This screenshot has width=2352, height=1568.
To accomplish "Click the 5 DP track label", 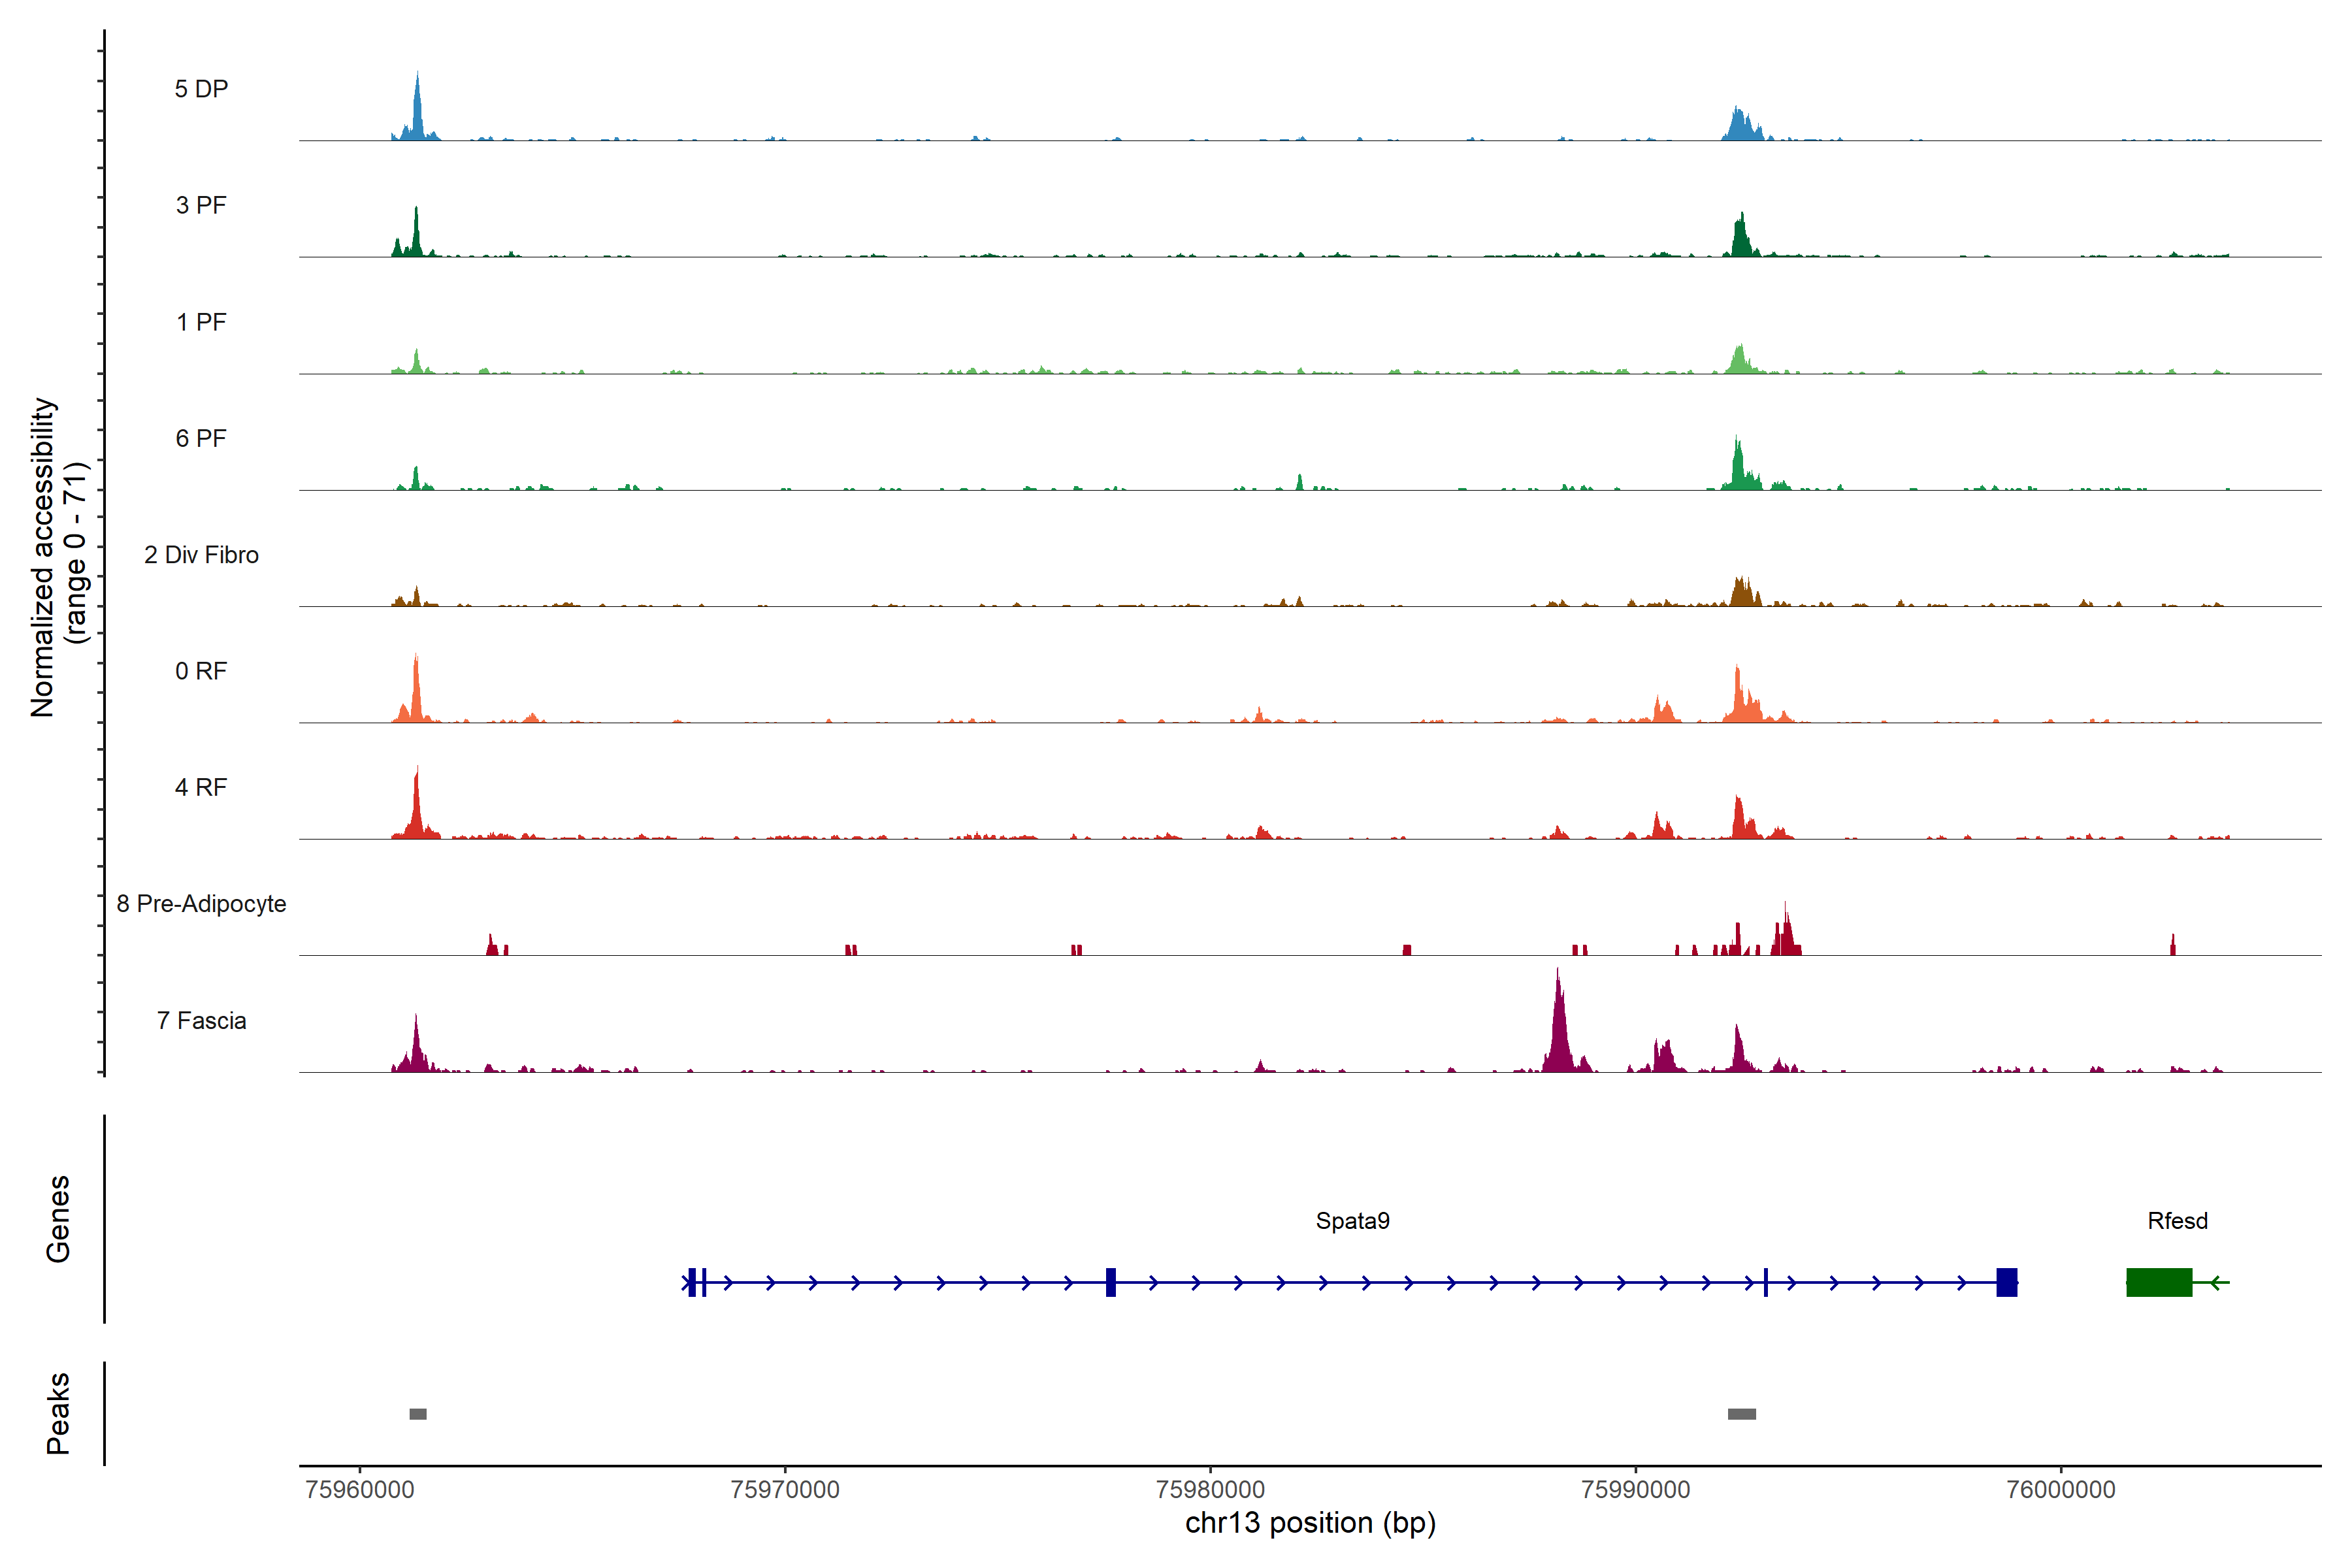I will (x=201, y=89).
